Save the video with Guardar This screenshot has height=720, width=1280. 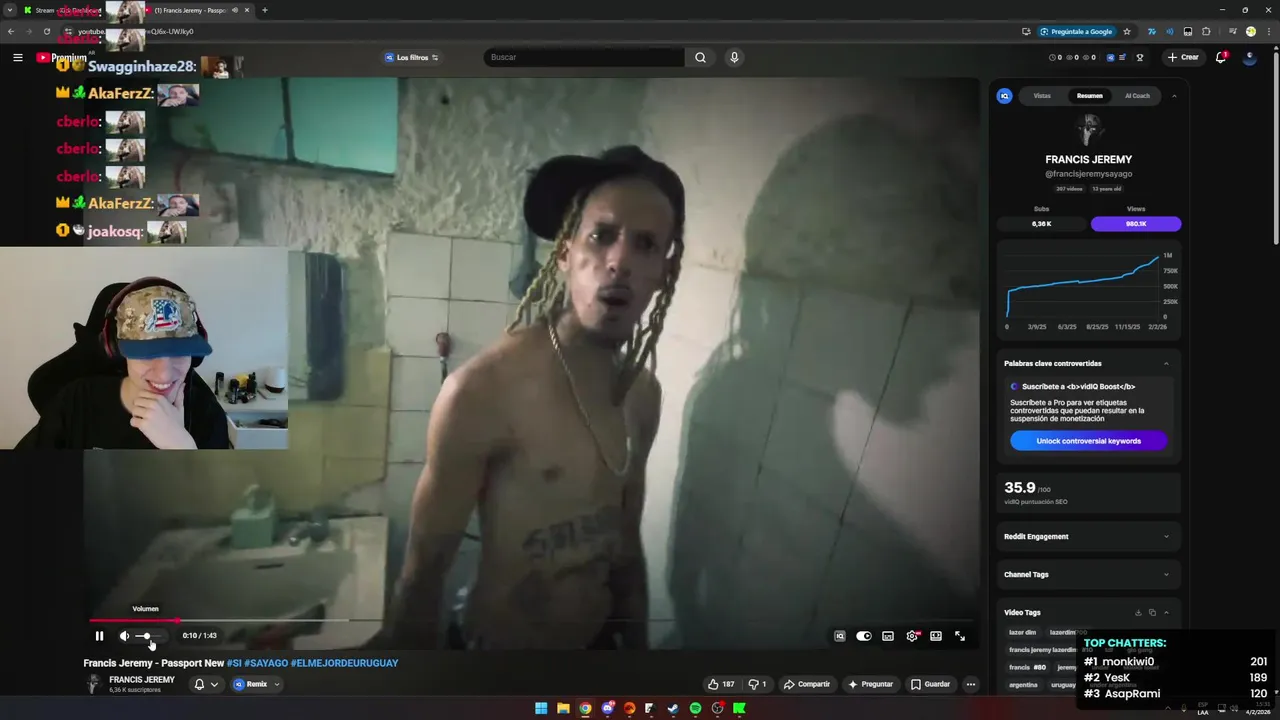click(930, 684)
